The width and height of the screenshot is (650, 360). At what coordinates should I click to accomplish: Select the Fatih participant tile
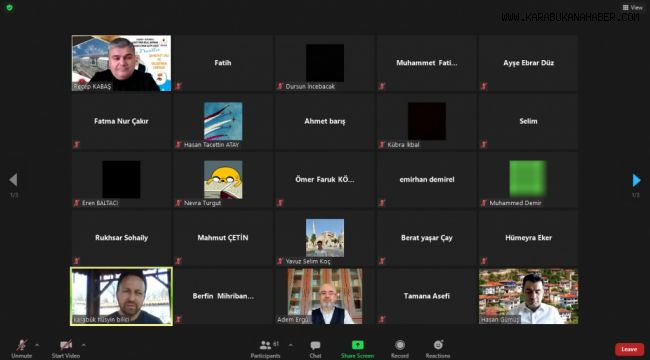(x=223, y=63)
